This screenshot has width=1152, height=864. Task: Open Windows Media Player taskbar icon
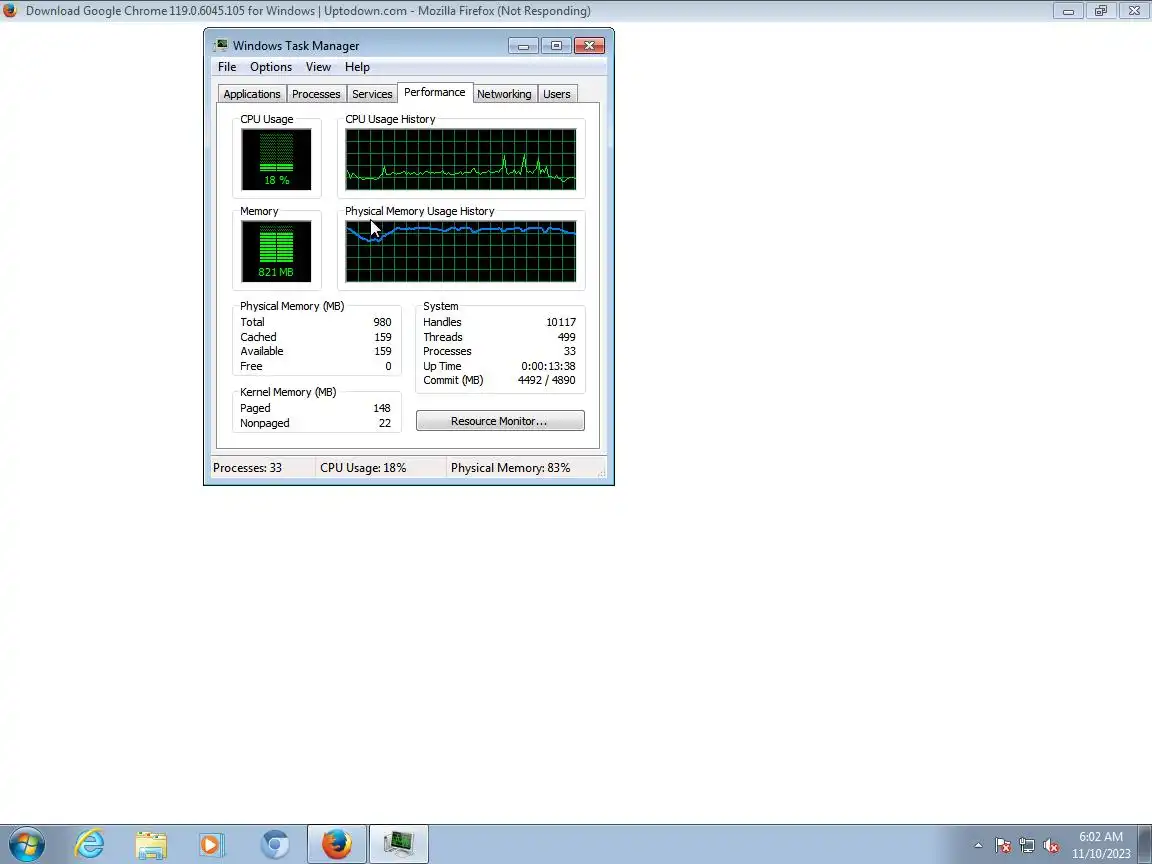tap(212, 845)
